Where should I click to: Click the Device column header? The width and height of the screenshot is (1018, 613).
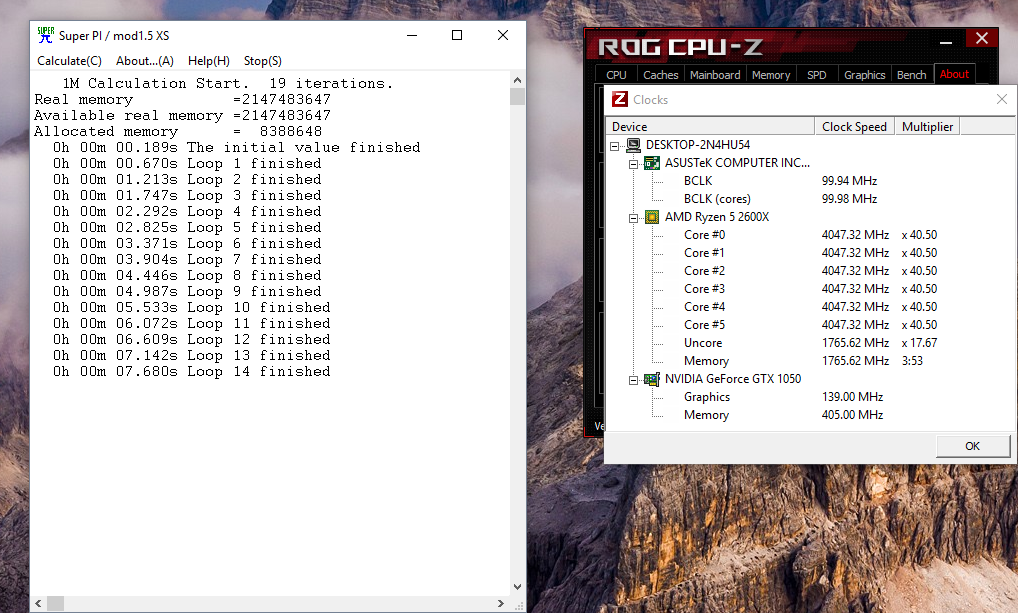point(710,127)
